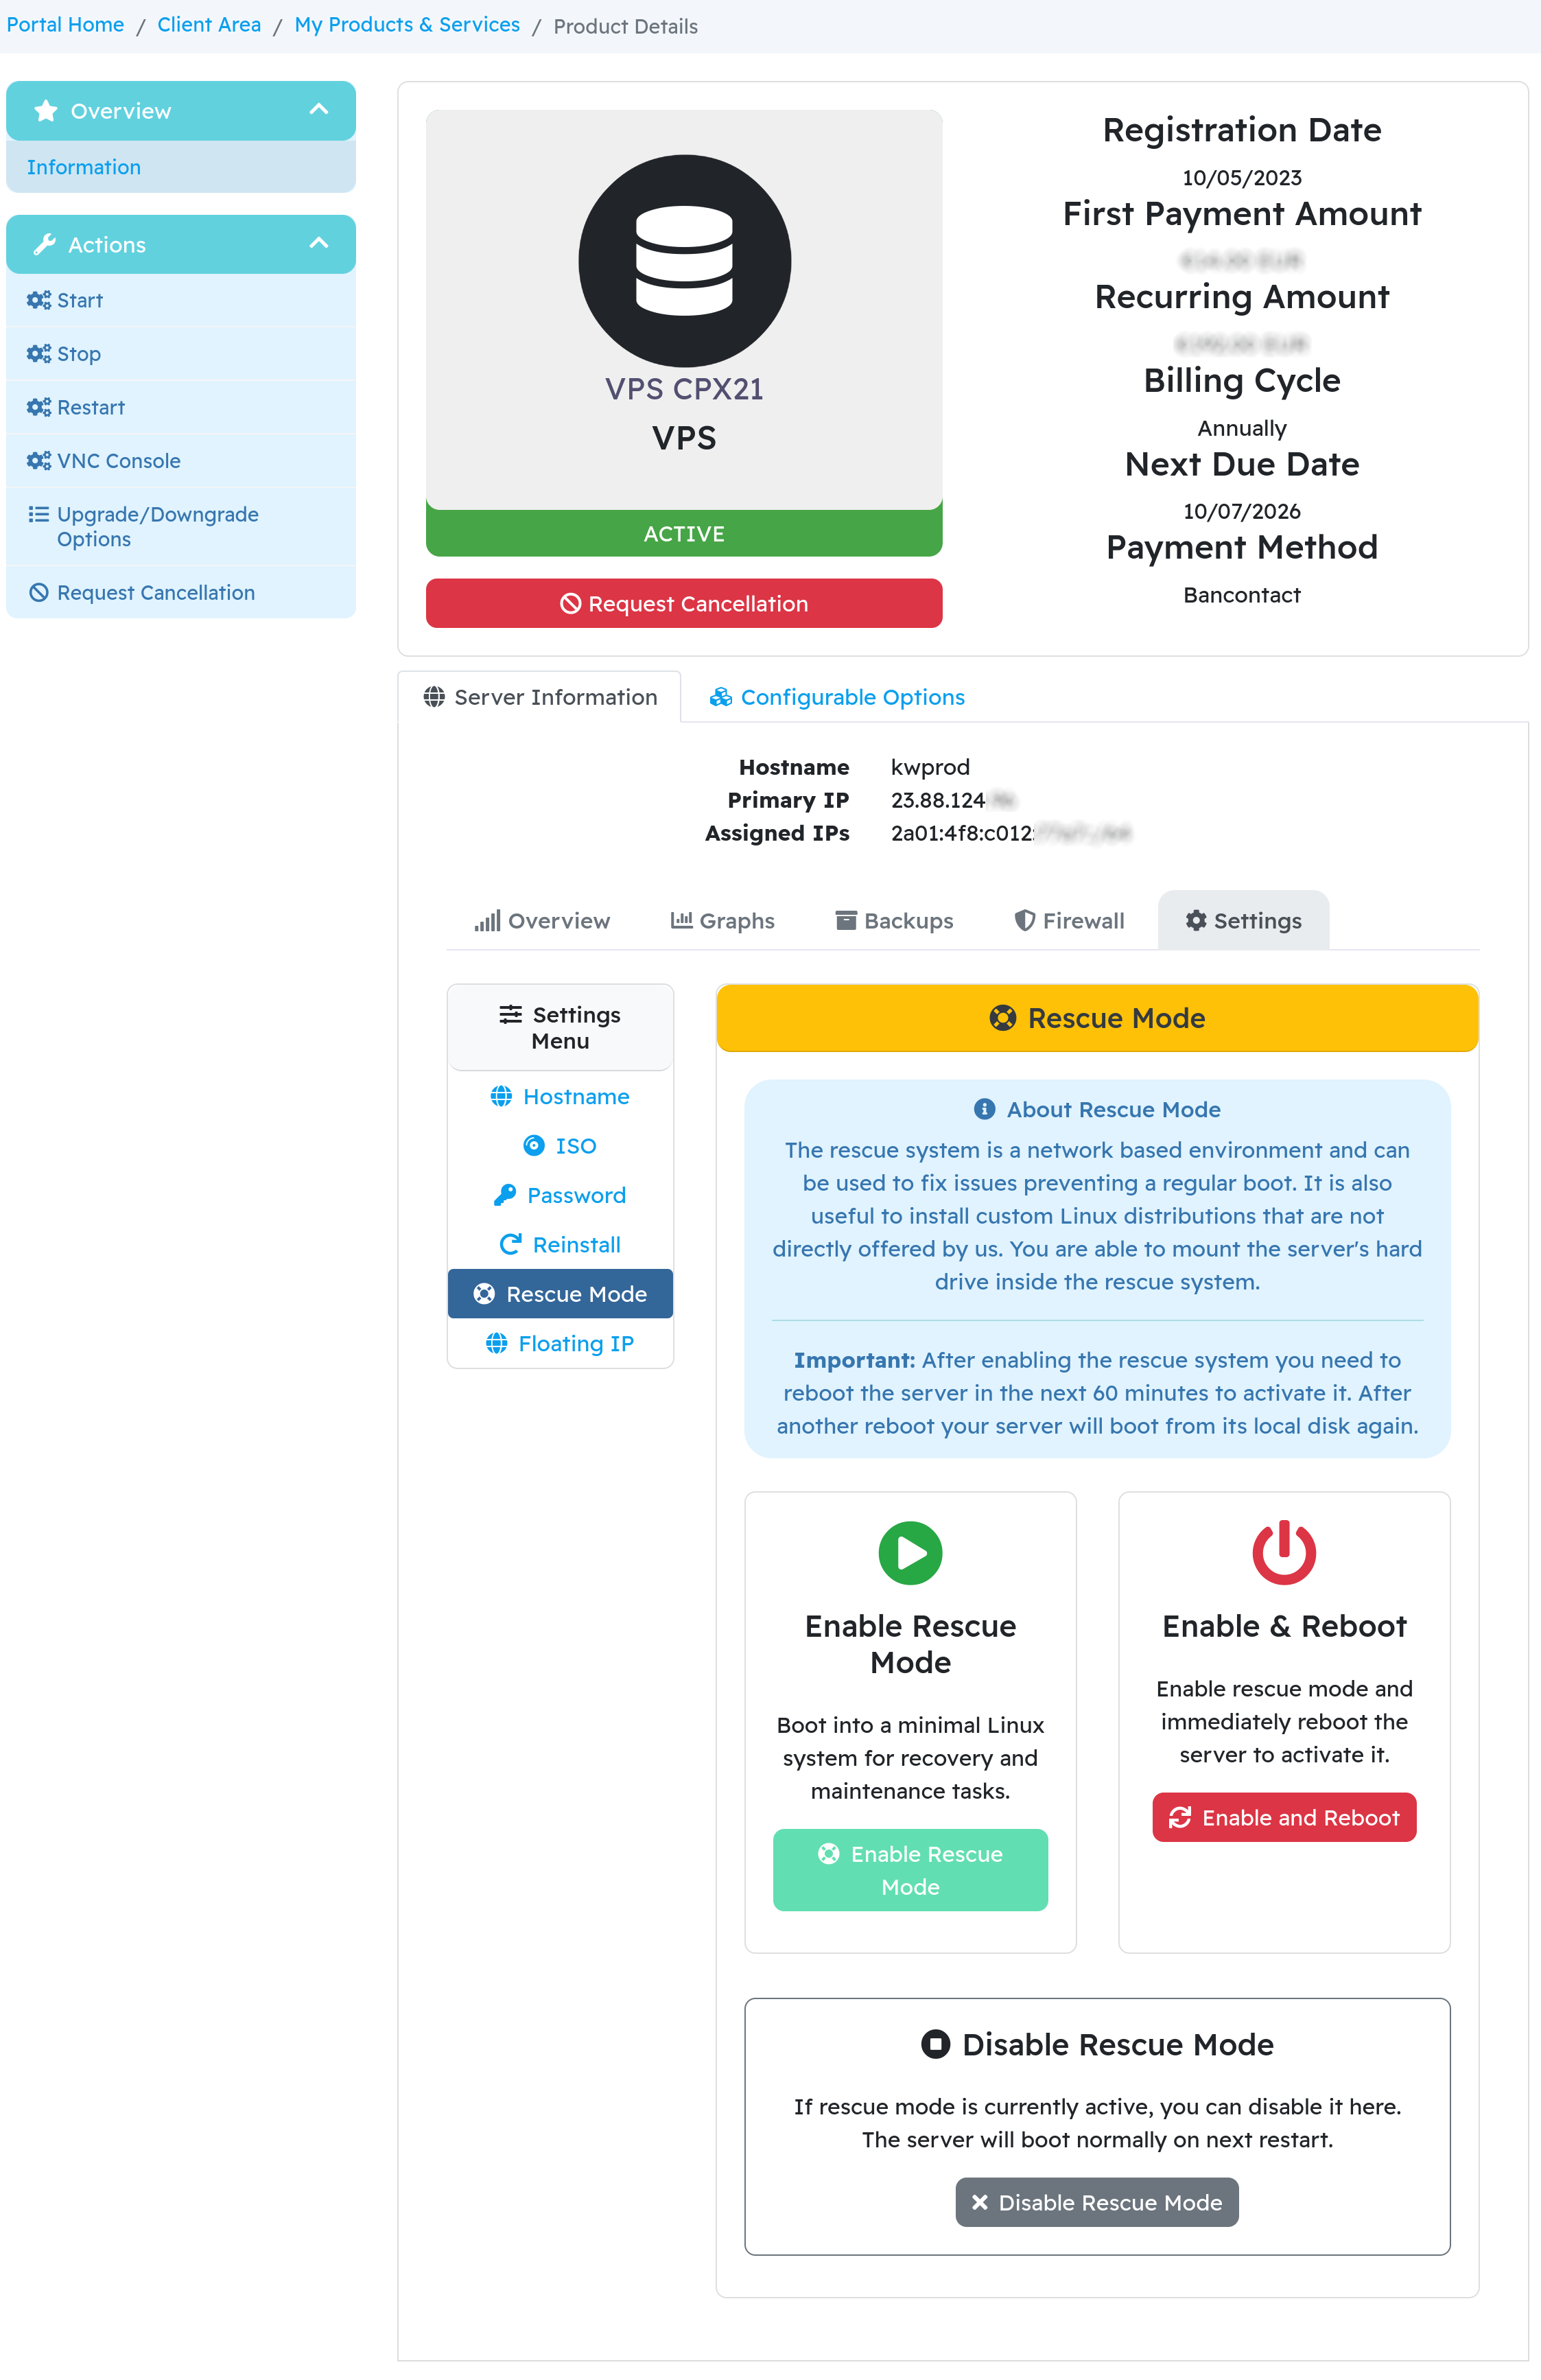Viewport: 1541px width, 2380px height.
Task: Select Floating IP in Settings Menu
Action: (560, 1343)
